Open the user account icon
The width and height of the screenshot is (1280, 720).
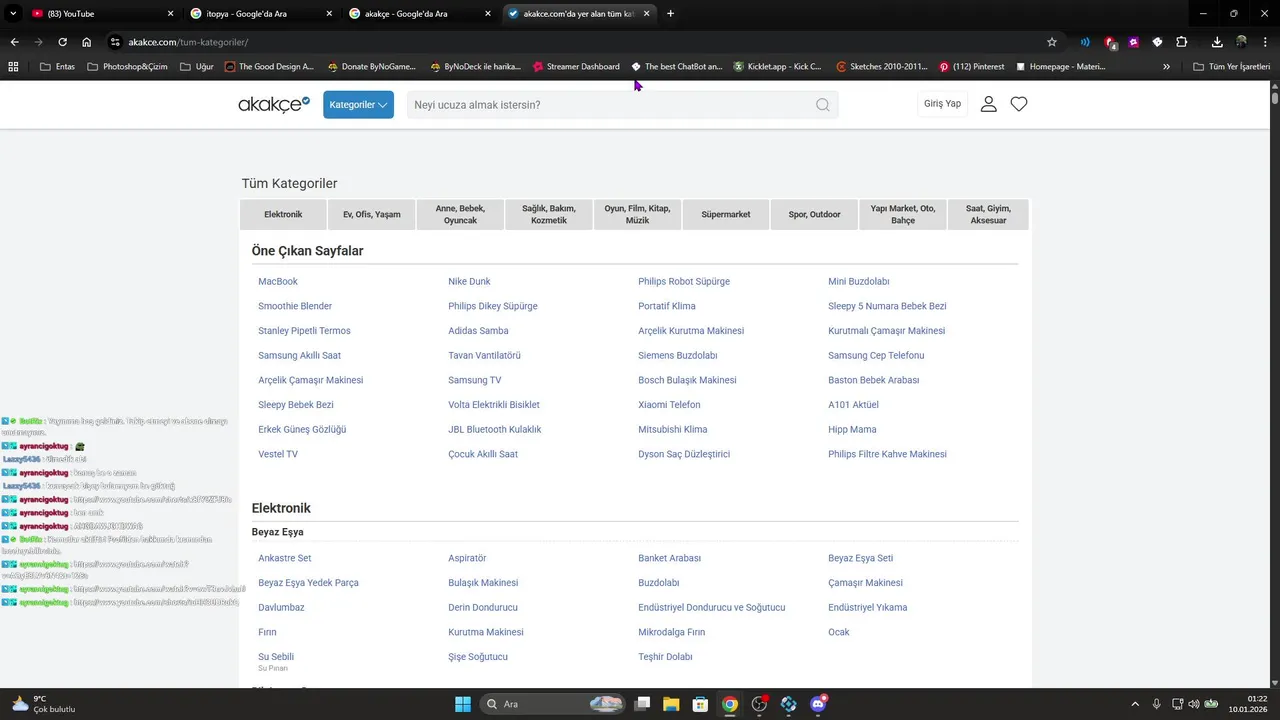click(x=988, y=104)
